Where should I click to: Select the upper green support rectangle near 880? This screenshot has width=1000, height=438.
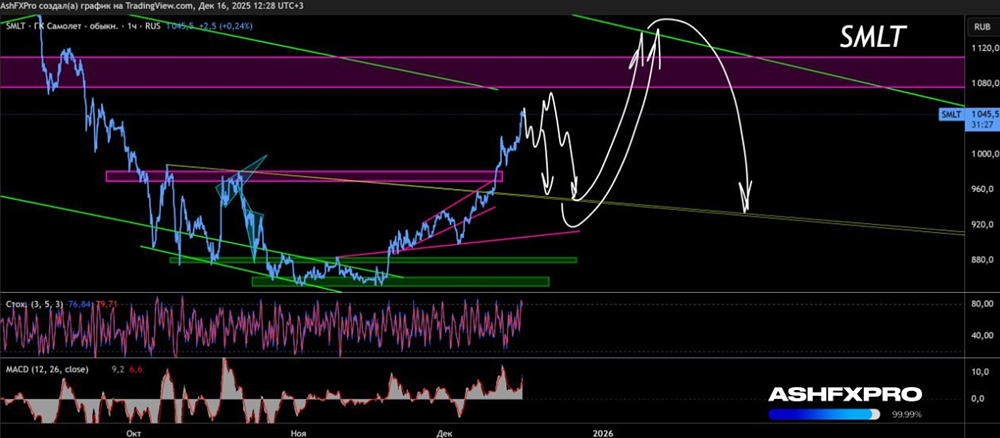(373, 260)
